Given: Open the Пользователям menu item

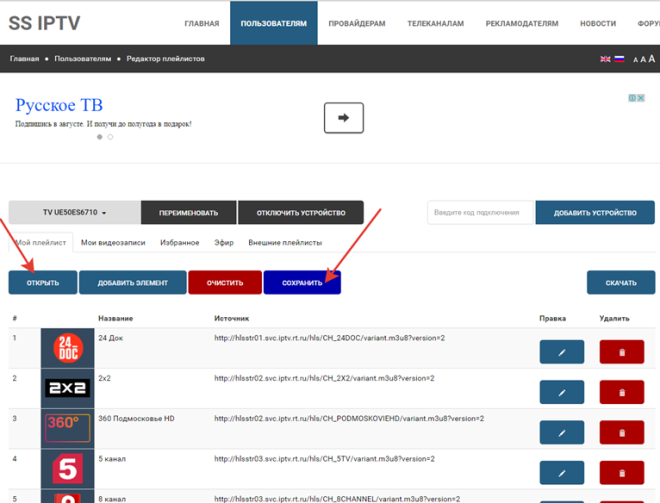Looking at the screenshot, I should 274,24.
